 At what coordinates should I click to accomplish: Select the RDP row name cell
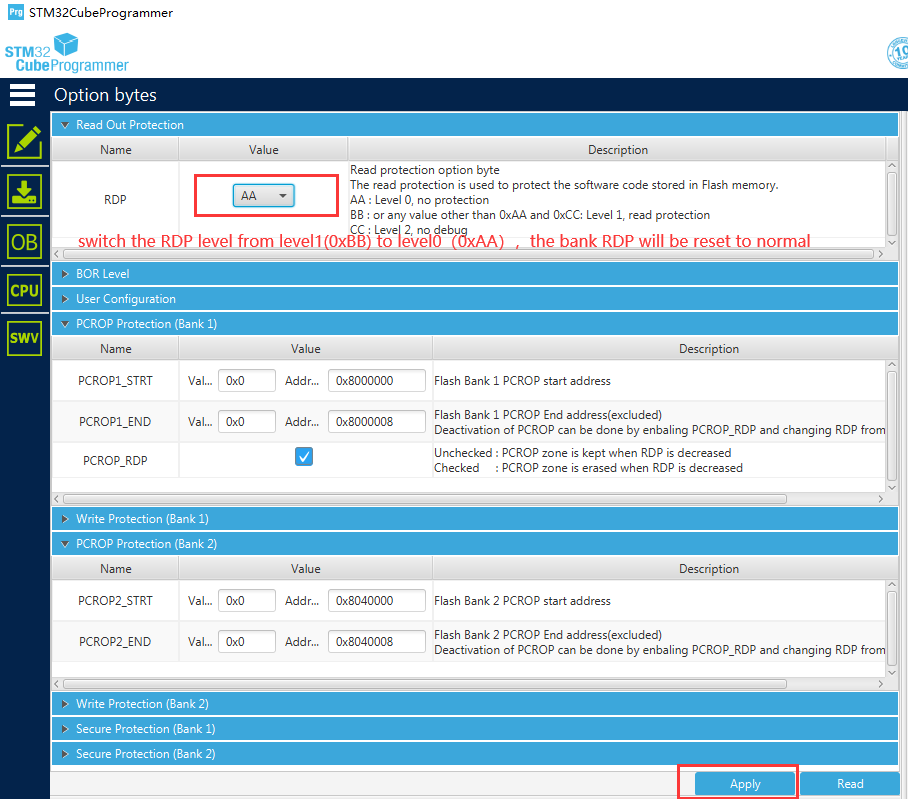coord(115,200)
